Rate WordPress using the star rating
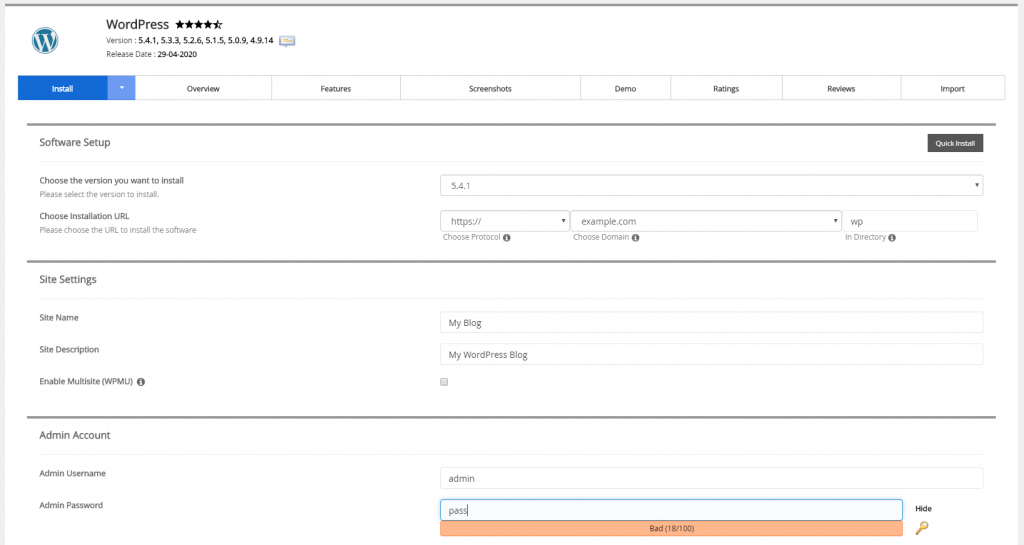Viewport: 1024px width, 545px height. tap(199, 25)
